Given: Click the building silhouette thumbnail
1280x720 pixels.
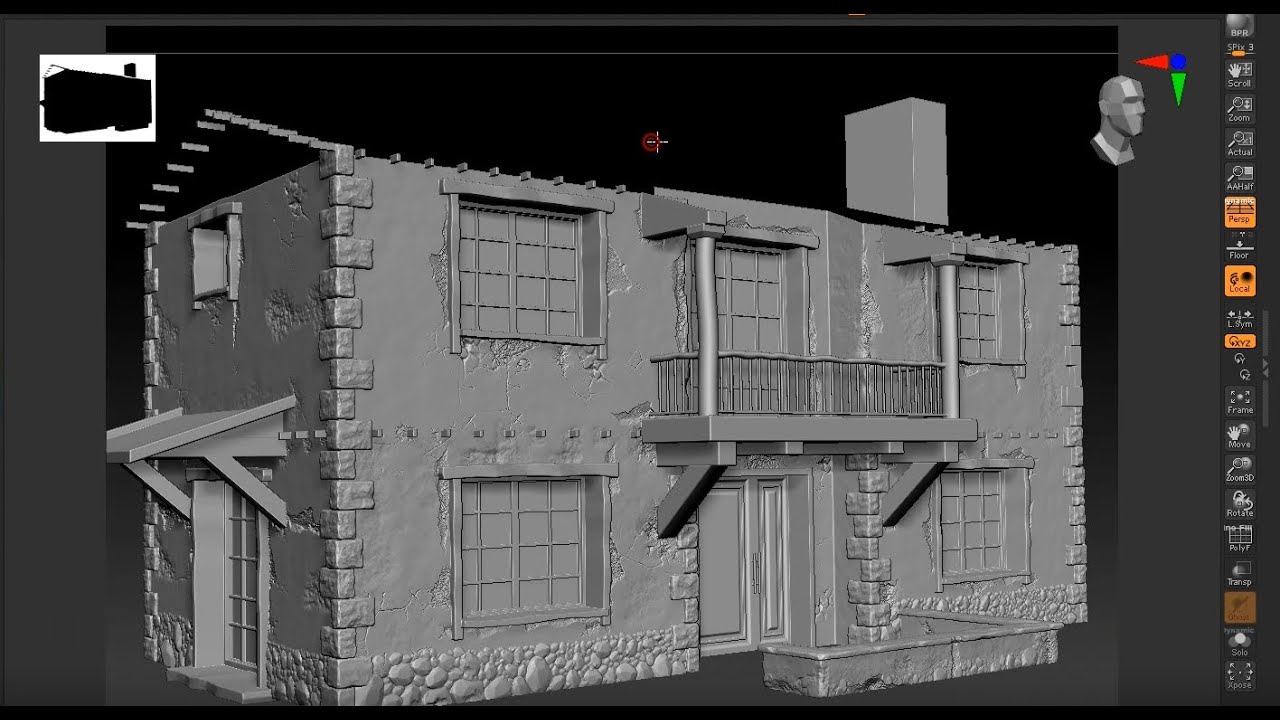Looking at the screenshot, I should pos(97,98).
